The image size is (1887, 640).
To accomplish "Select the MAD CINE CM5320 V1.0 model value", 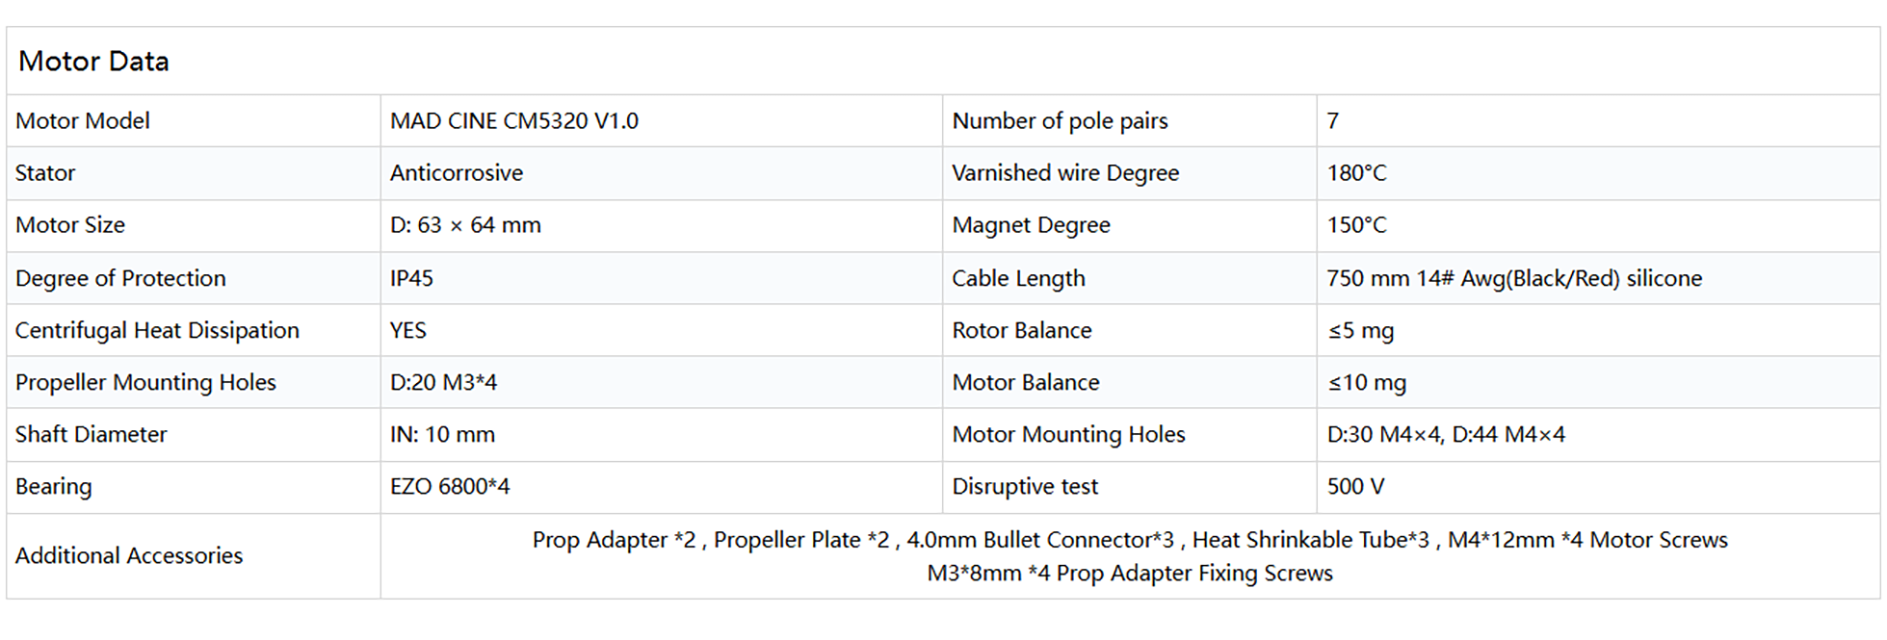I will click(x=514, y=121).
